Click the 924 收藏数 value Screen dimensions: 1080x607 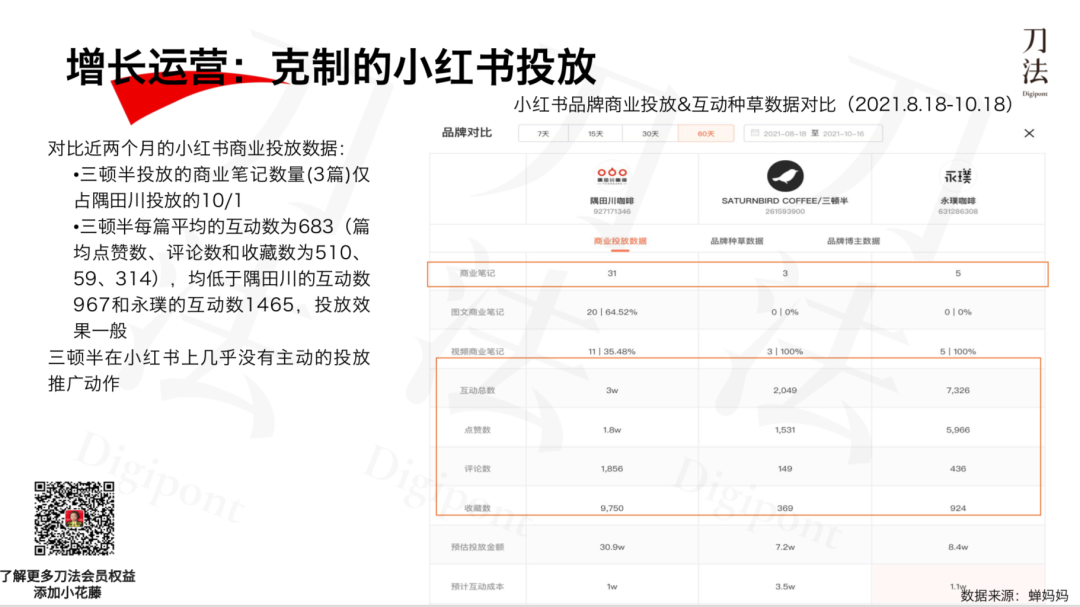click(x=958, y=508)
